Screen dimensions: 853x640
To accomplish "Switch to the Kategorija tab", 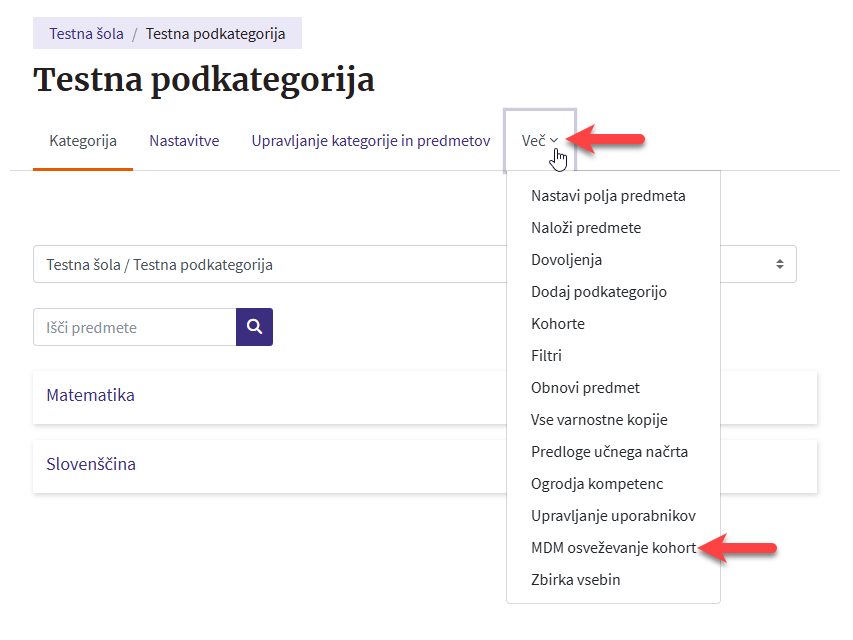I will coord(83,141).
